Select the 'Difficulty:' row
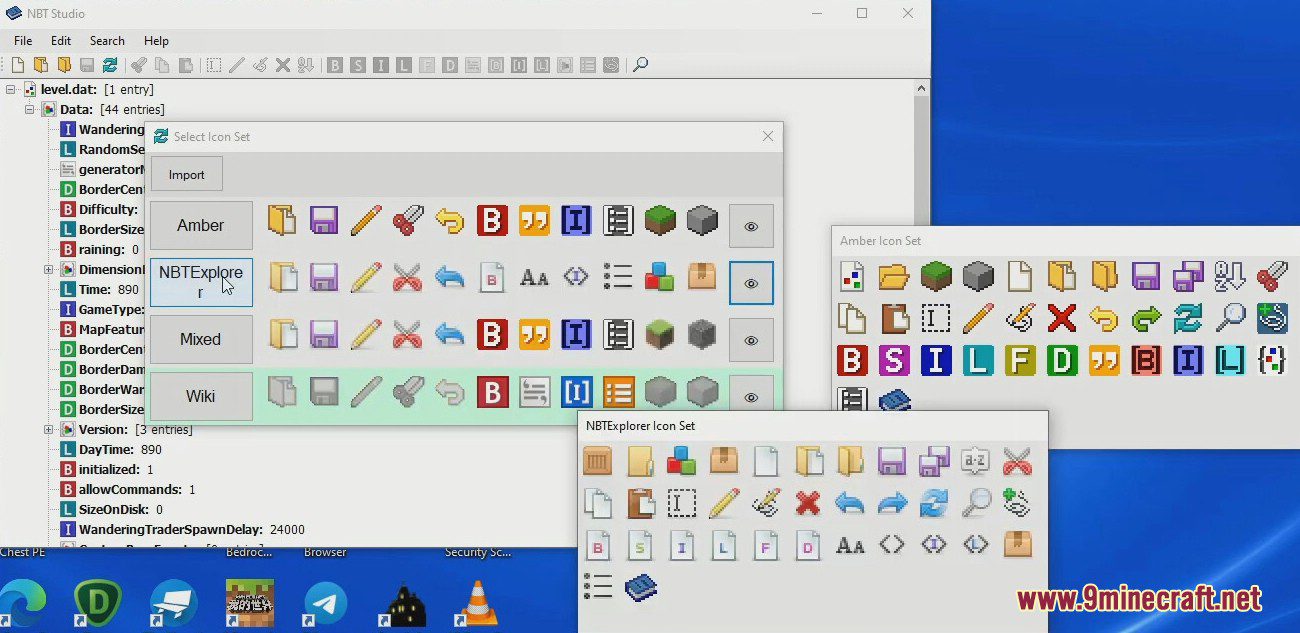 [x=99, y=209]
